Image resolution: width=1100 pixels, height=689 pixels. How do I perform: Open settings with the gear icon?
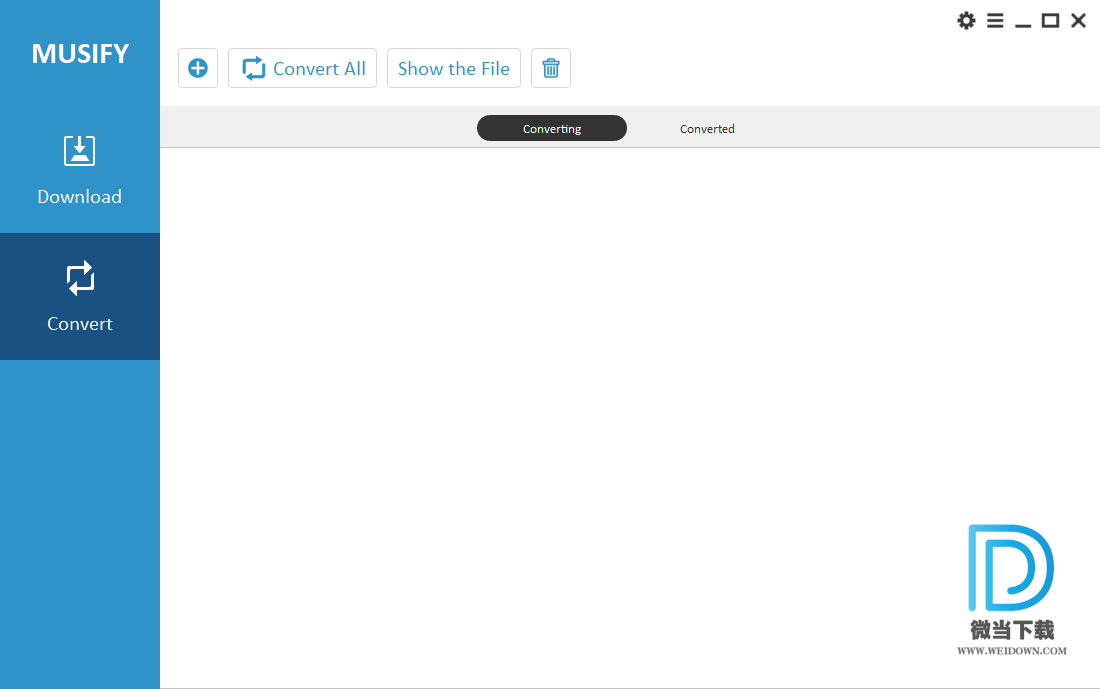[966, 20]
